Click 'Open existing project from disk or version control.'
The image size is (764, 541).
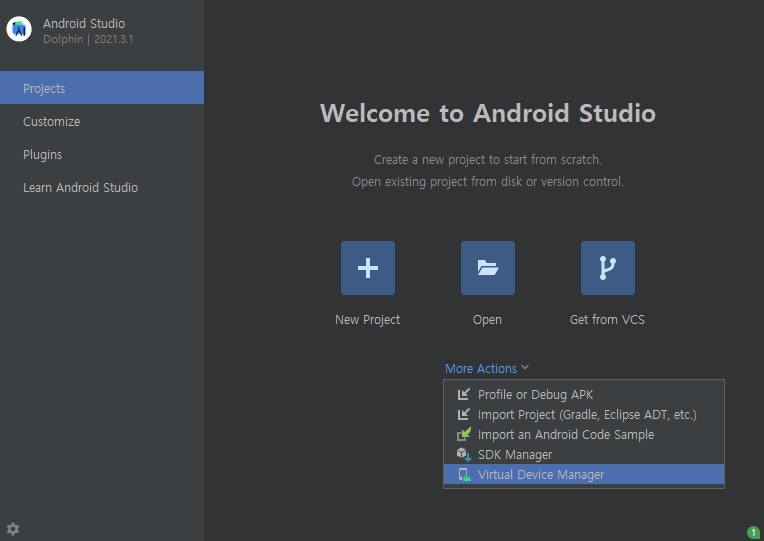(488, 181)
